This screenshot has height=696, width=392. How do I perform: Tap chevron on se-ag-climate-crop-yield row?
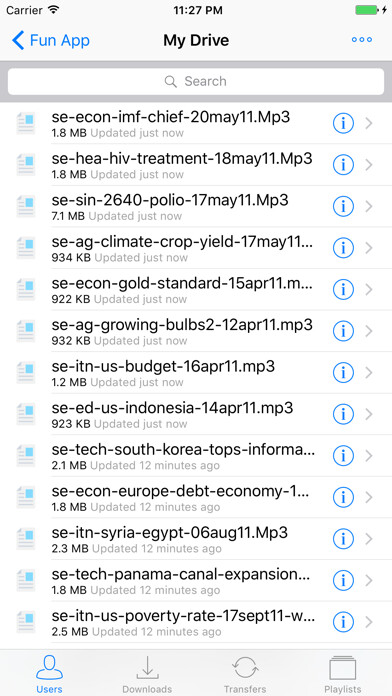pyautogui.click(x=368, y=248)
